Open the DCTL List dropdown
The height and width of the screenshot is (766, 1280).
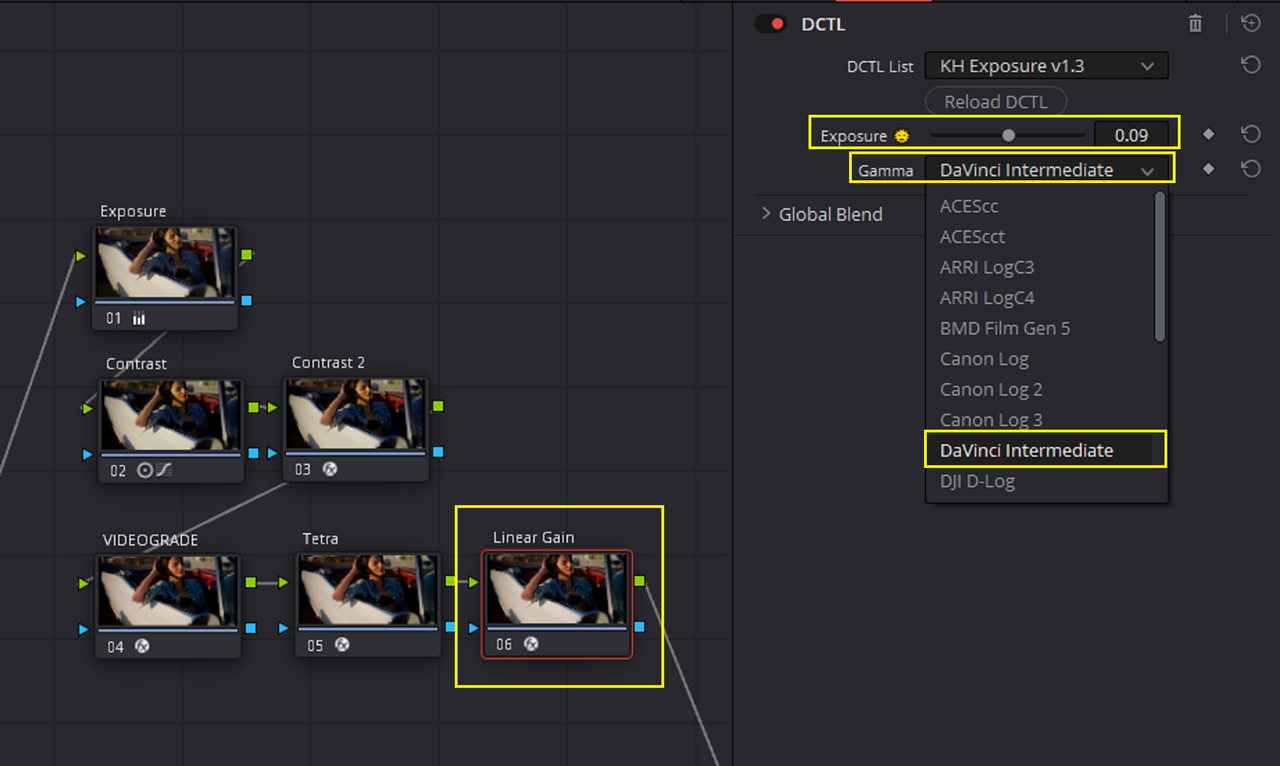[1046, 66]
